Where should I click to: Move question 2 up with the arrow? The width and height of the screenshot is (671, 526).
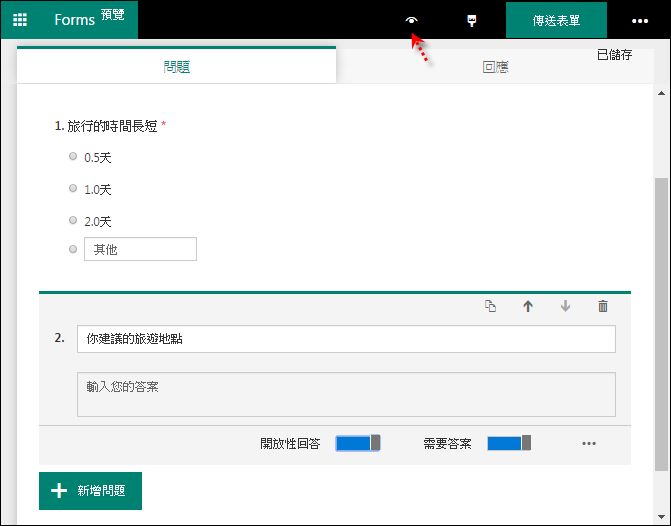click(x=528, y=306)
